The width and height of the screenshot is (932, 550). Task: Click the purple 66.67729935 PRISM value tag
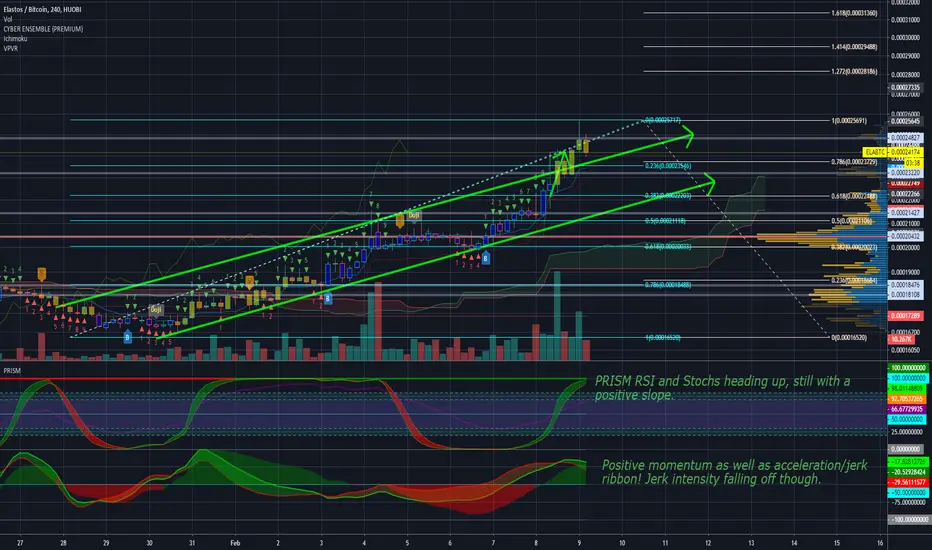[x=907, y=409]
